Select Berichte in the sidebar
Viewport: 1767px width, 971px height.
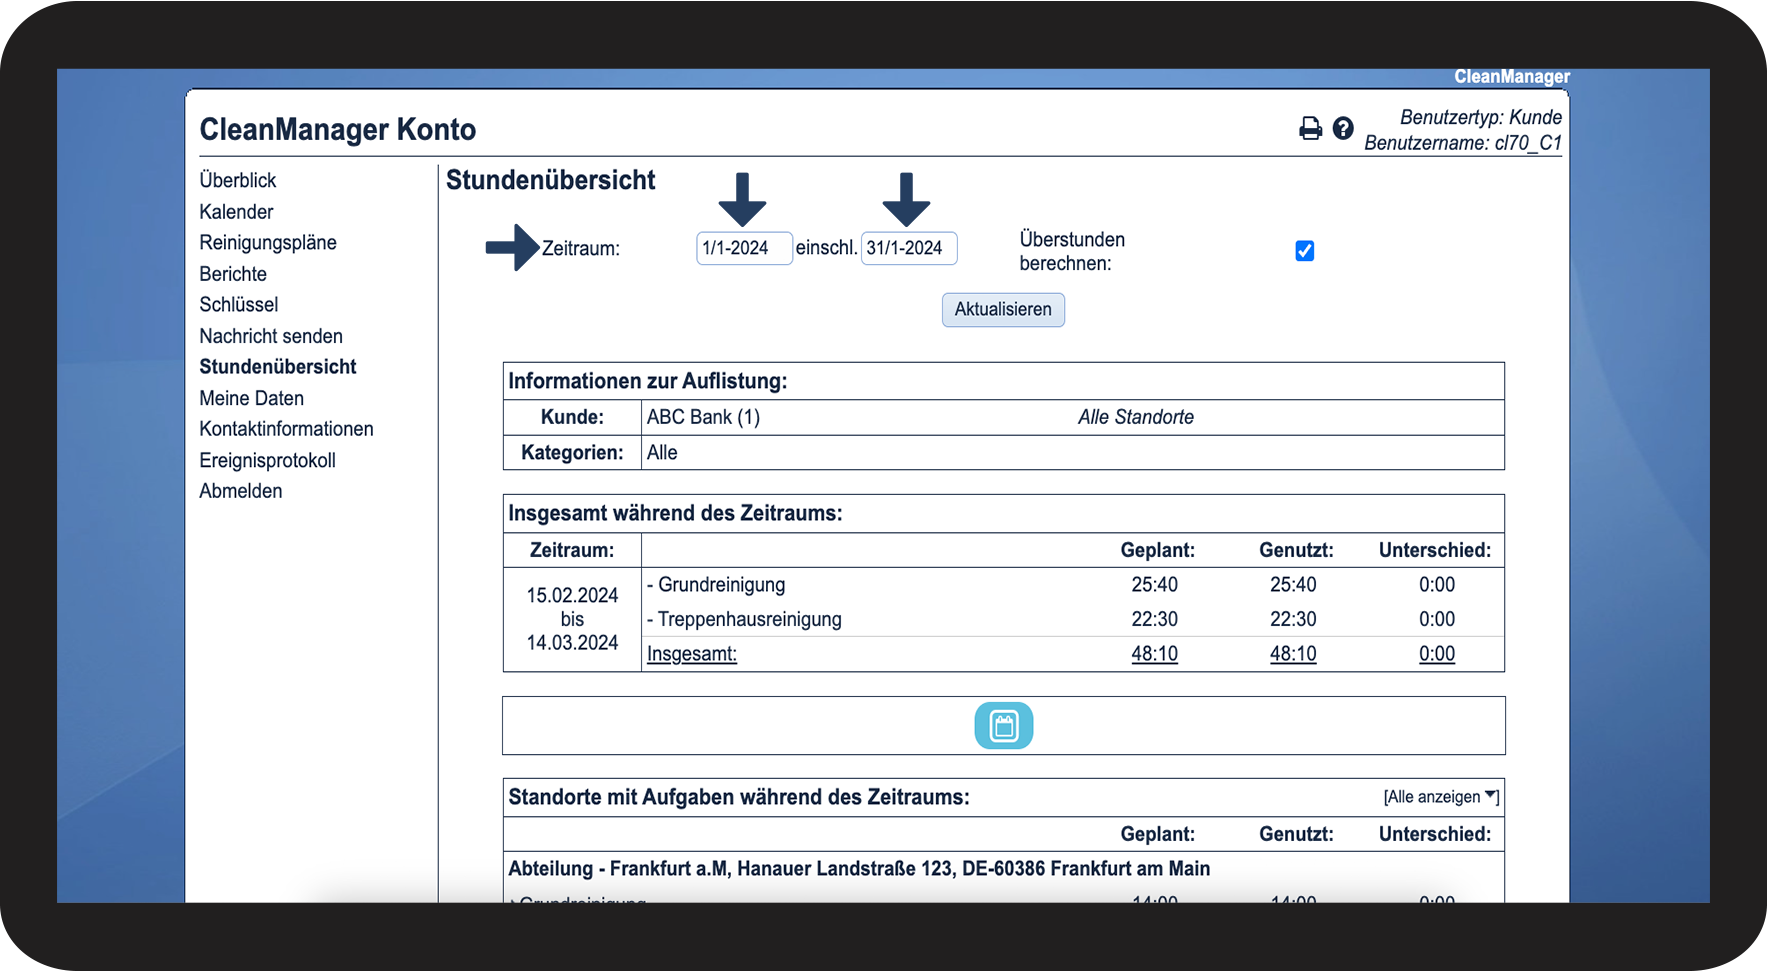pyautogui.click(x=233, y=274)
